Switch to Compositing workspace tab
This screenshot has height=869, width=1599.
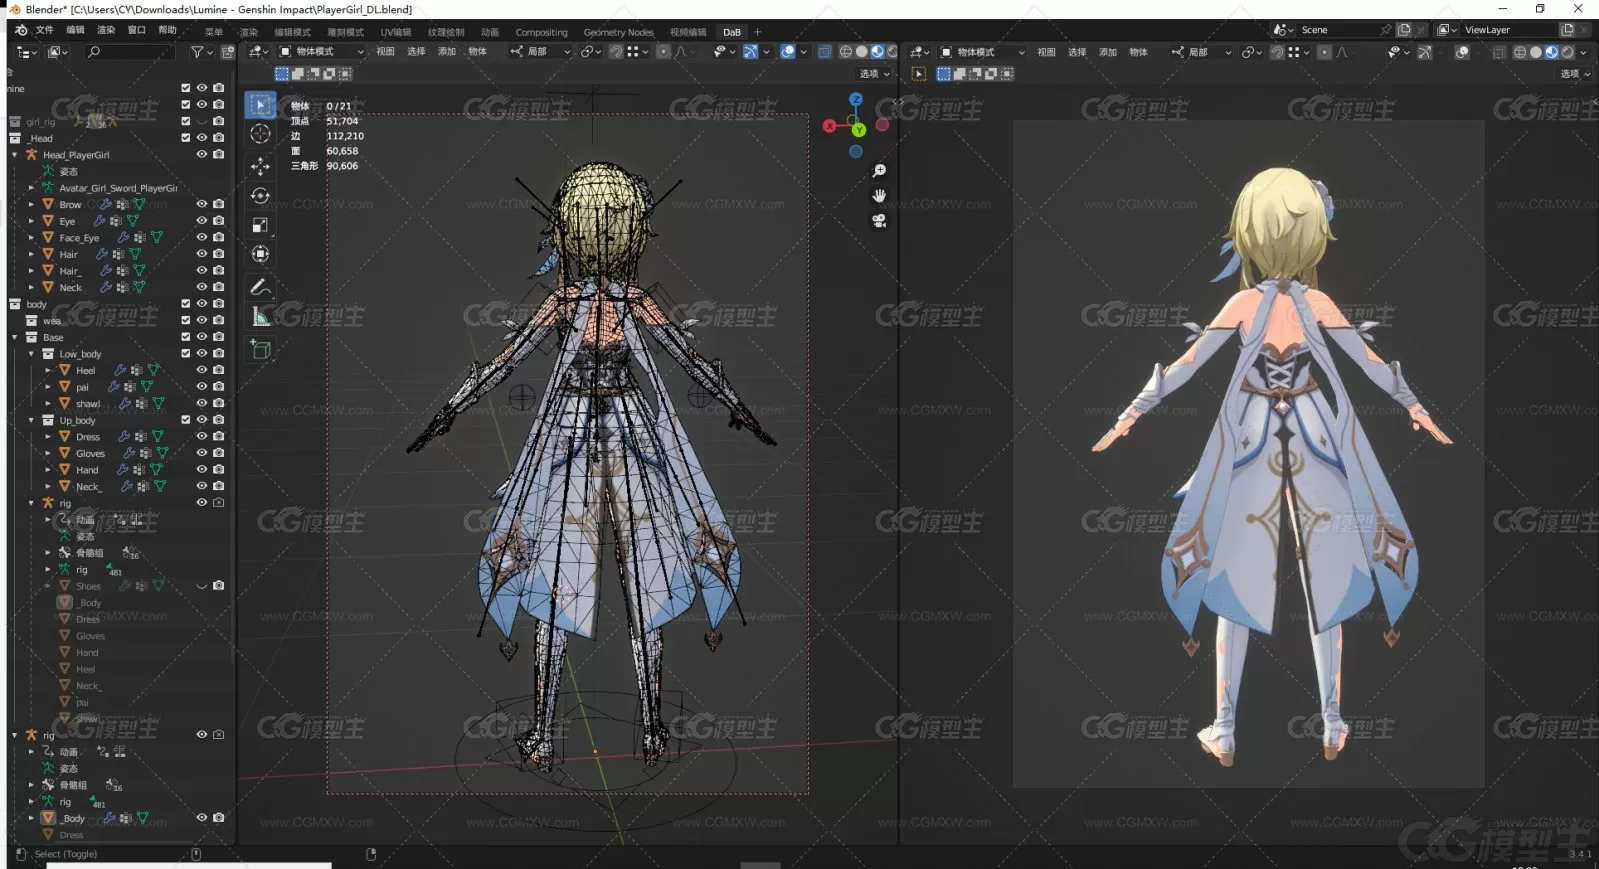541,32
